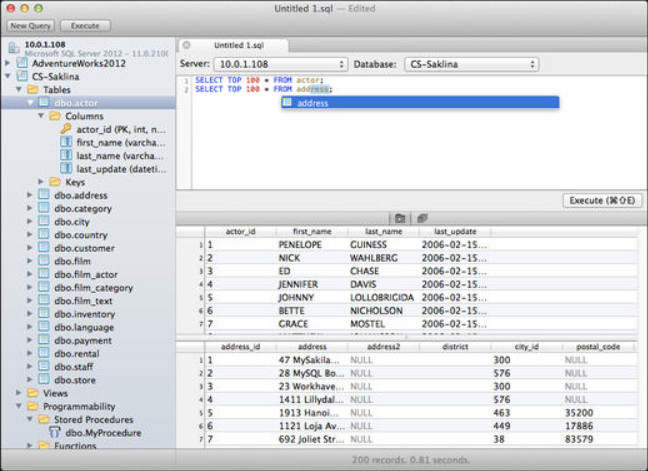Click the CS-Saklina database icon in tree
Viewport: 648px width, 471px height.
click(22, 76)
